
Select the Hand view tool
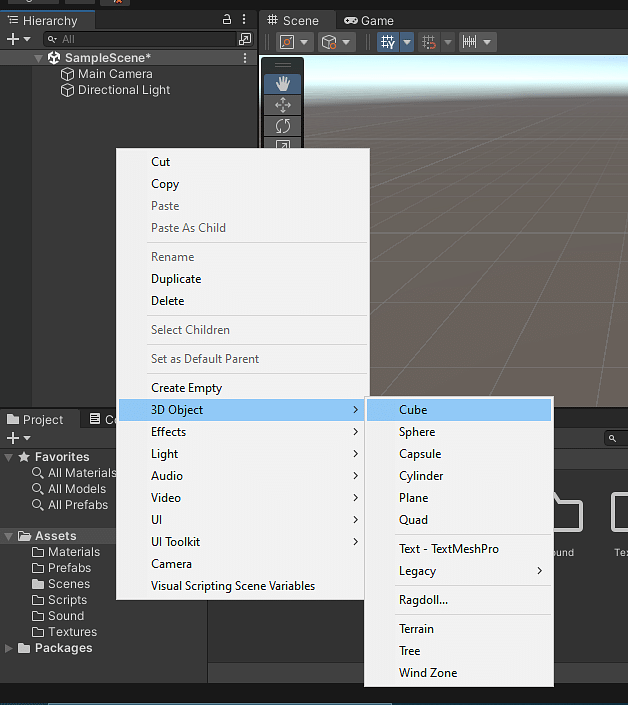point(282,84)
